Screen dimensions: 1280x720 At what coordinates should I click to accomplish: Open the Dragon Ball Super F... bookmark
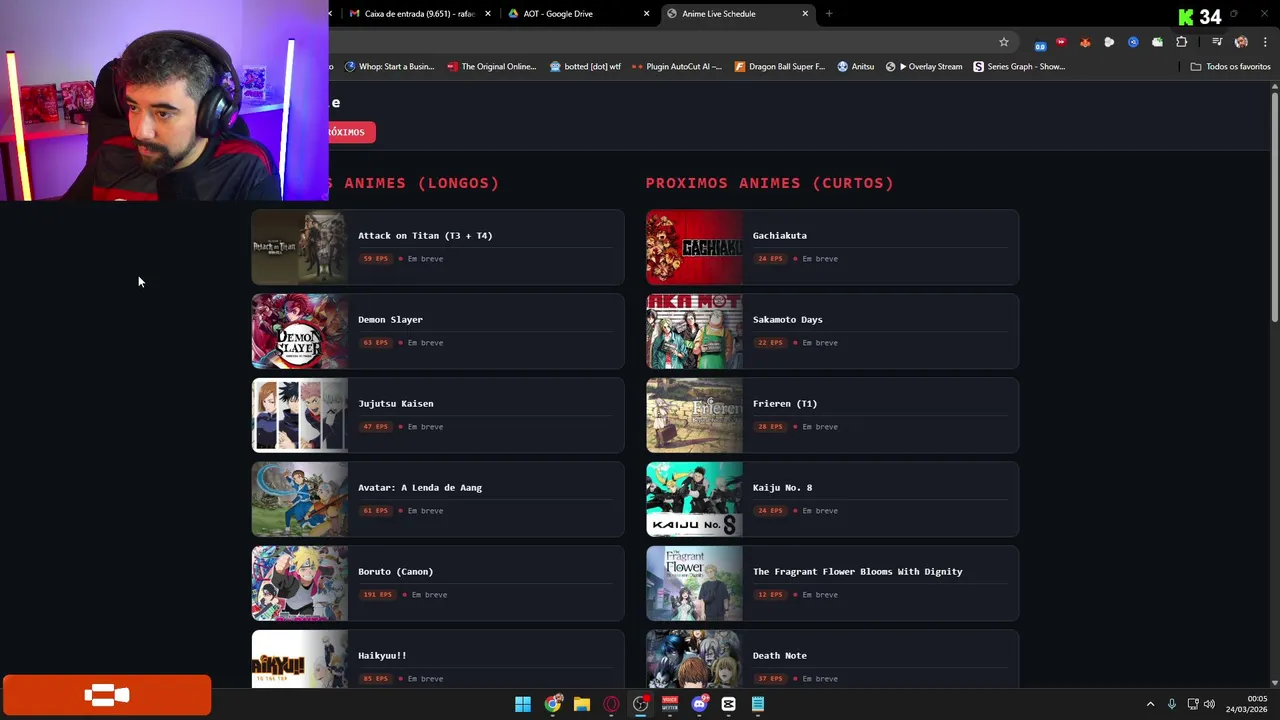pos(779,67)
